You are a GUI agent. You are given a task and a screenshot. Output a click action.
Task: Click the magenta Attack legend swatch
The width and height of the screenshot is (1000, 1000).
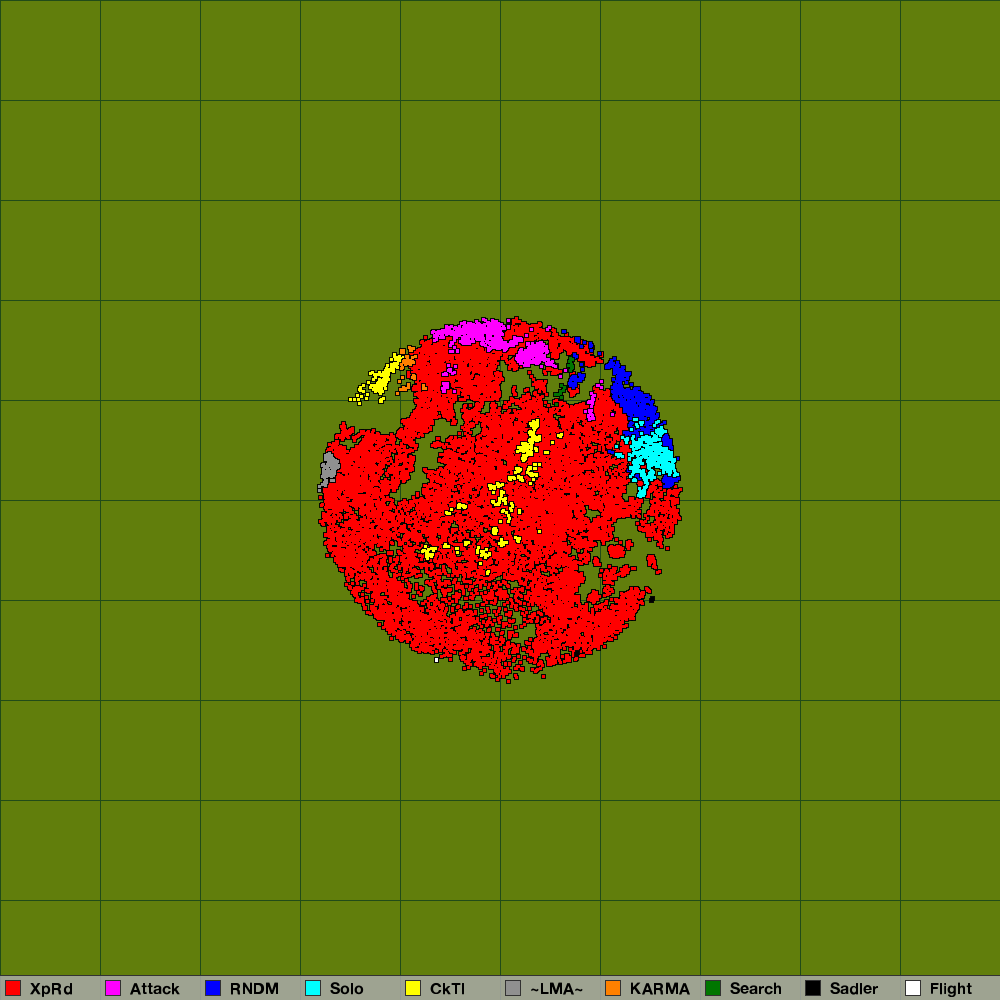tap(113, 988)
